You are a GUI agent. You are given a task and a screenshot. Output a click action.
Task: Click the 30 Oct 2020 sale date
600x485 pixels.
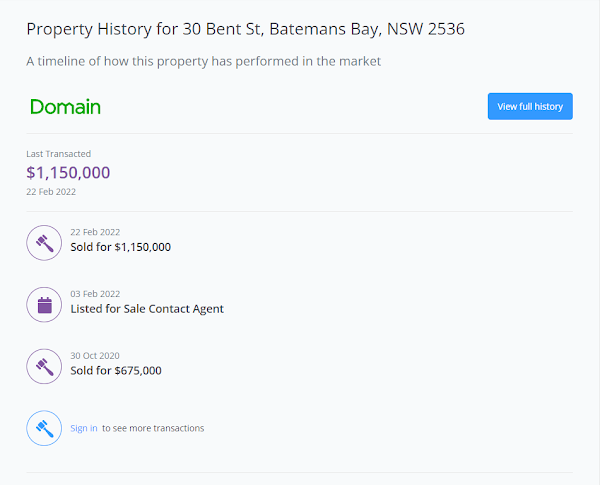(x=95, y=356)
